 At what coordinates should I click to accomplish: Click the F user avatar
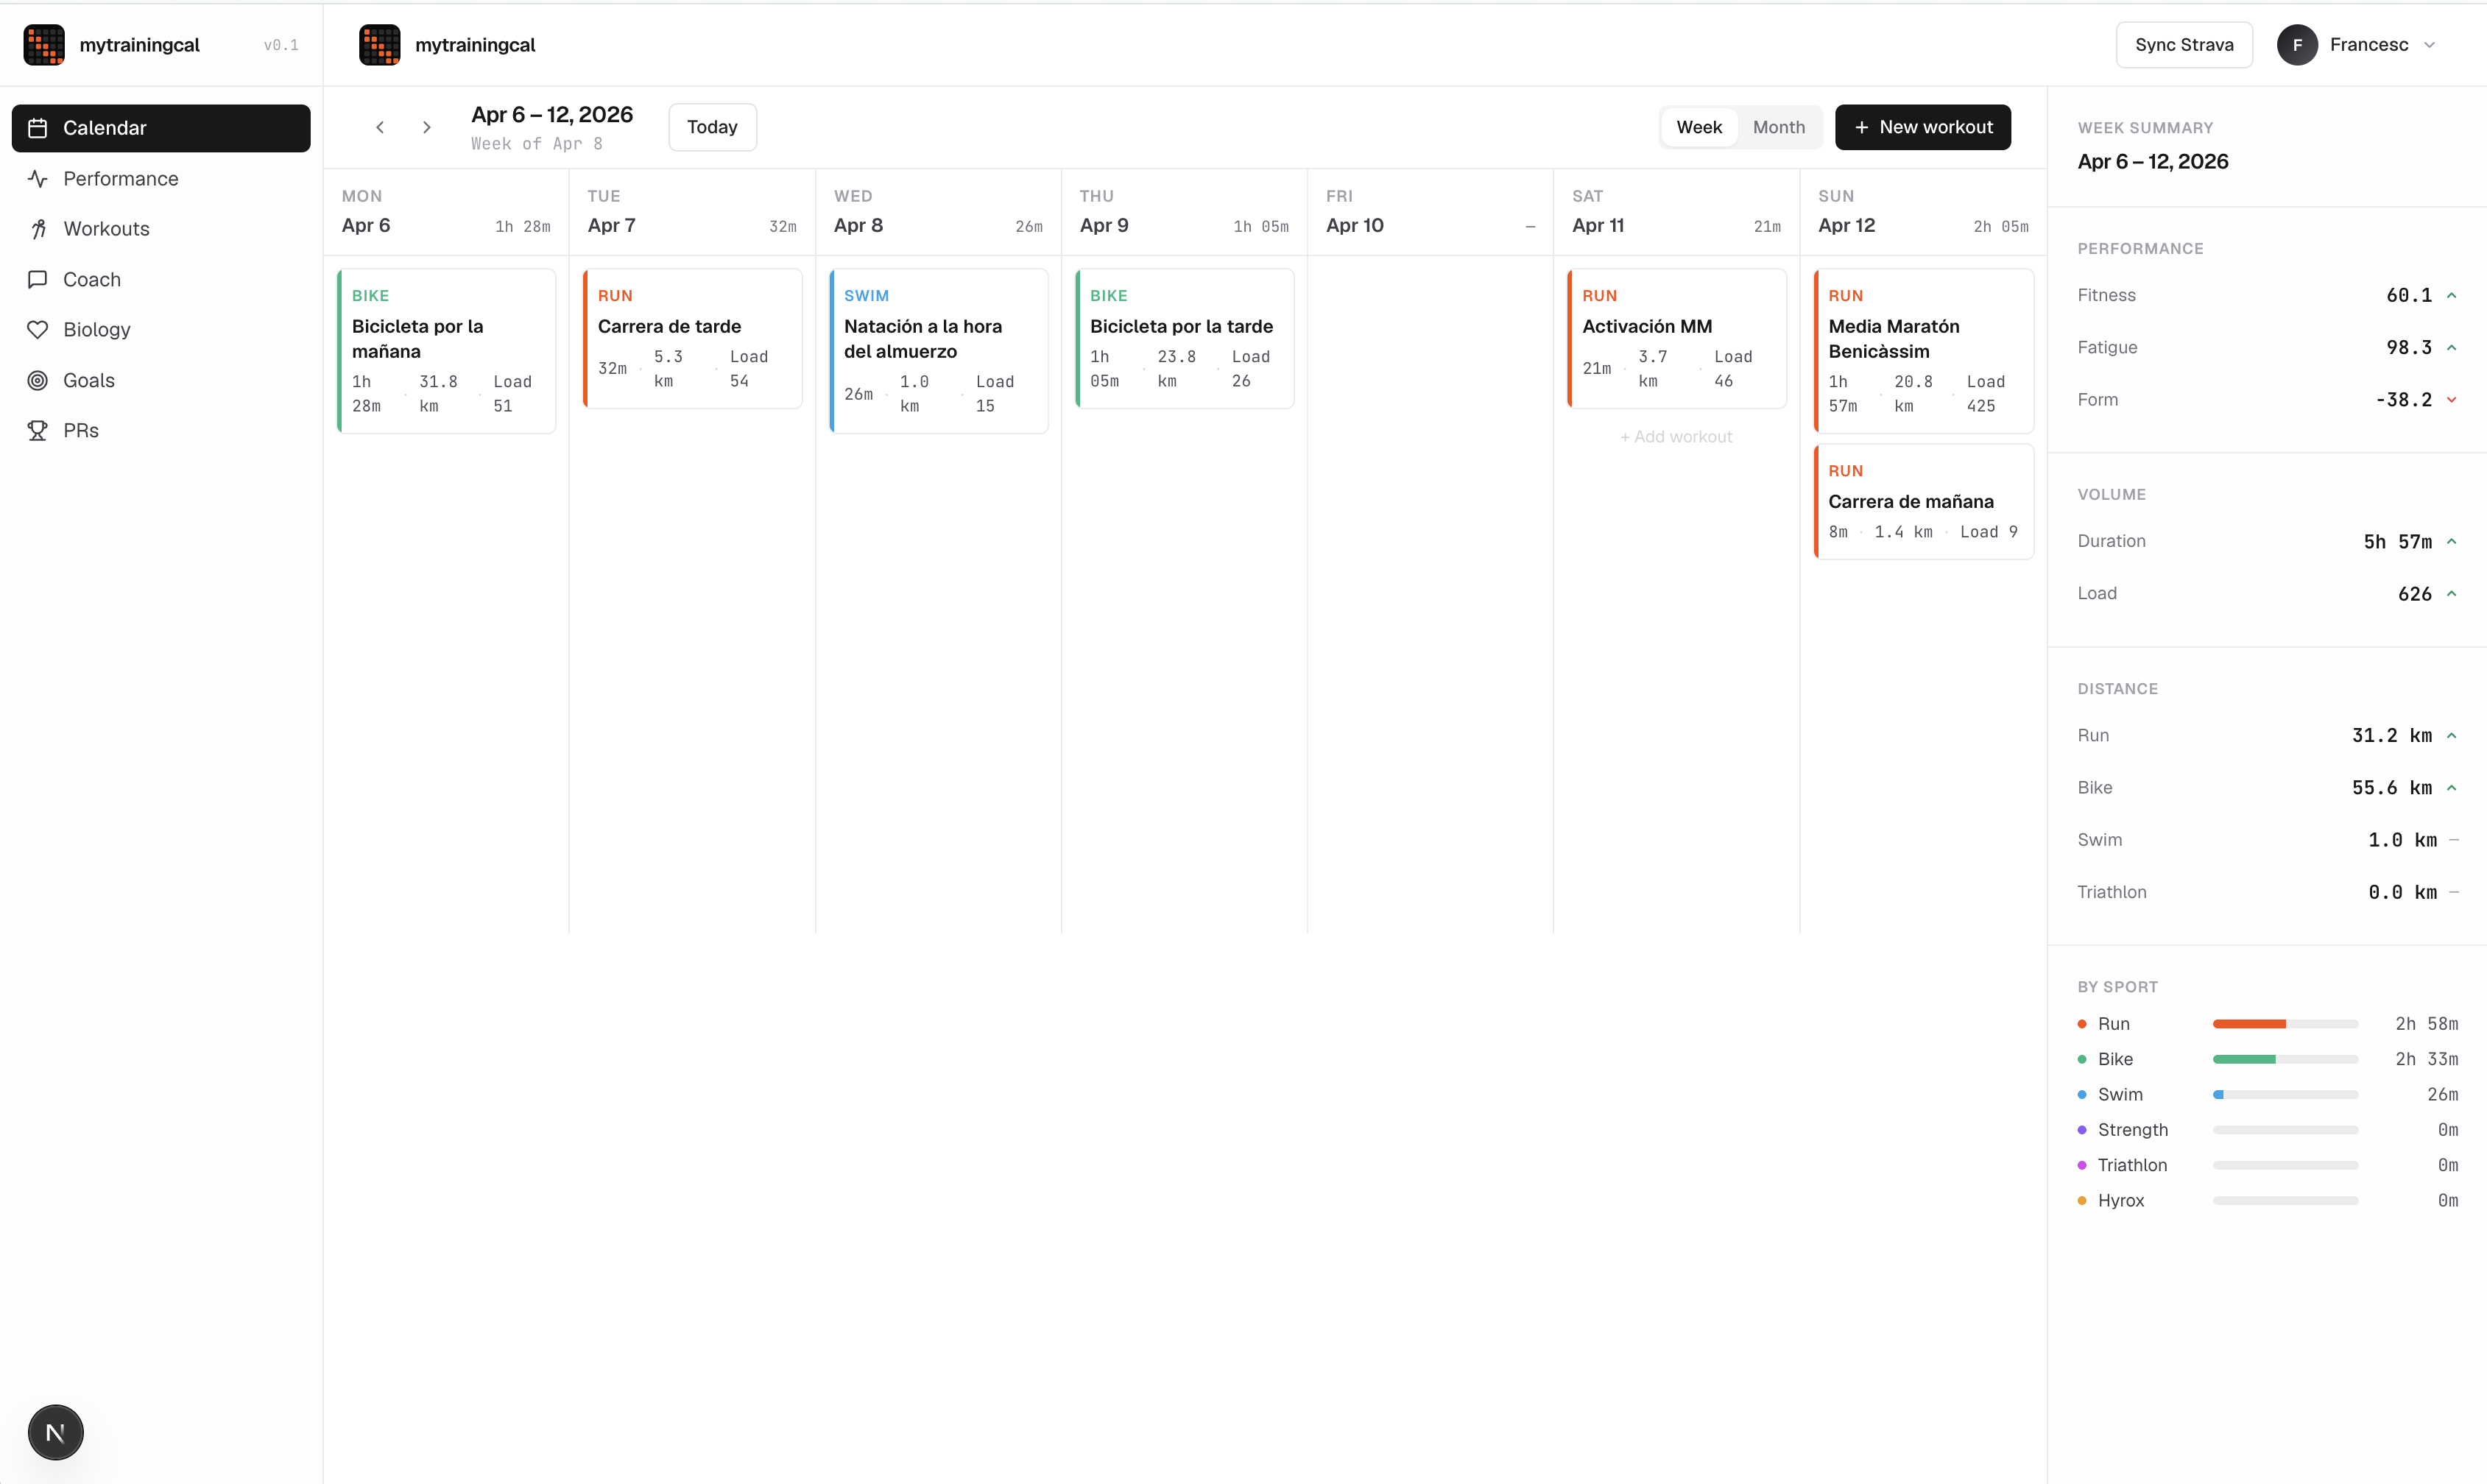tap(2297, 45)
